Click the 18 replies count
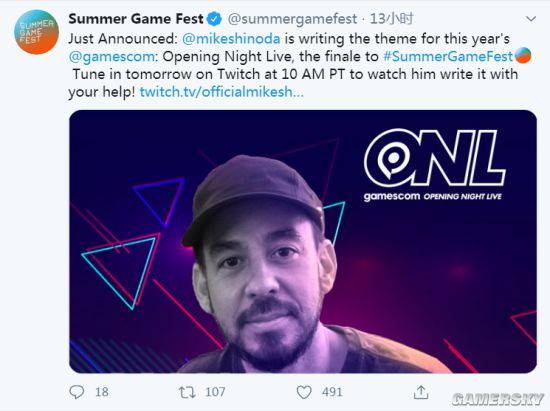Viewport: 550px width, 411px height. tap(102, 392)
